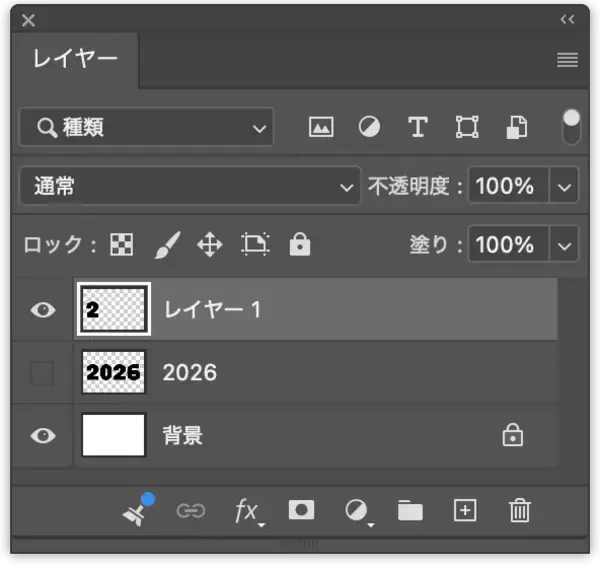Add a layer mask icon
Image resolution: width=600 pixels, height=568 pixels.
pyautogui.click(x=301, y=510)
